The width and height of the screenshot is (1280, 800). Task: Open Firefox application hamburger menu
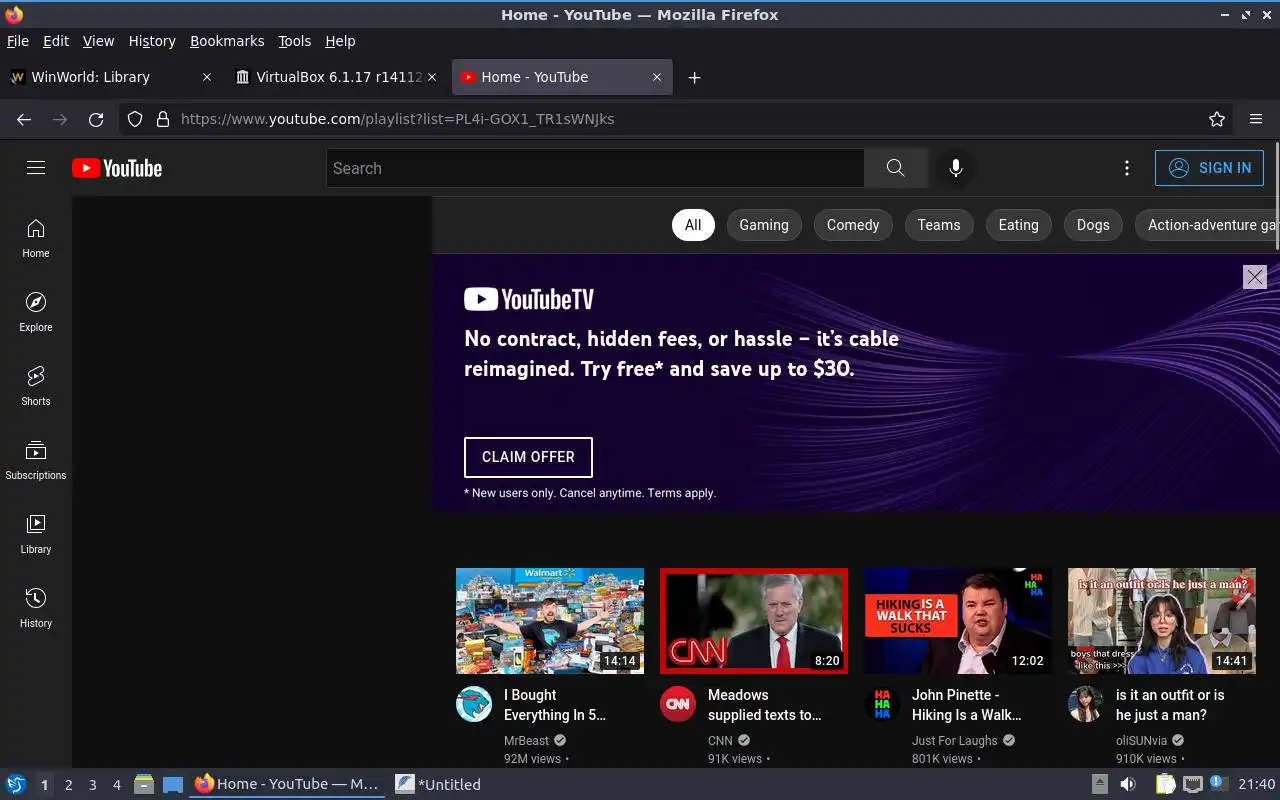click(1256, 119)
